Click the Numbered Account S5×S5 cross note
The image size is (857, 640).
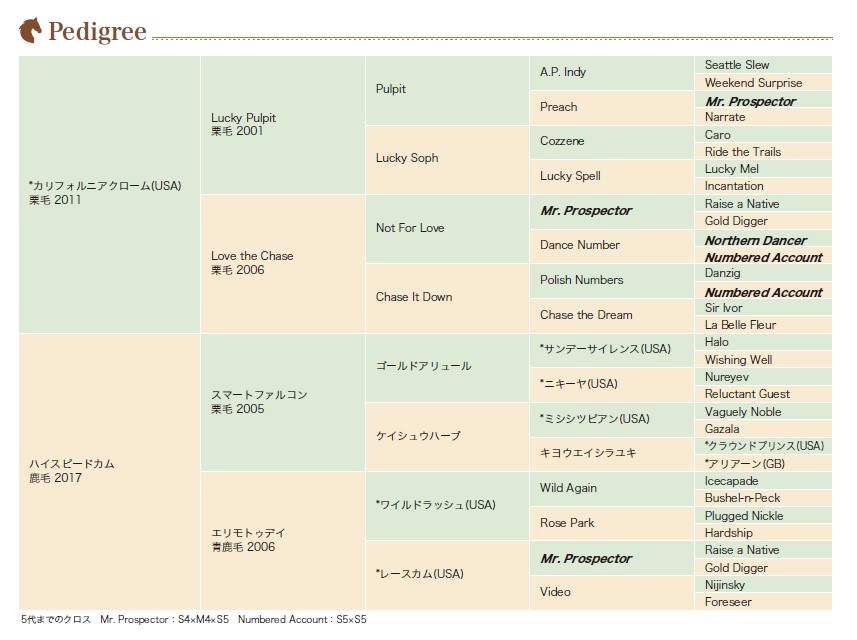click(302, 619)
